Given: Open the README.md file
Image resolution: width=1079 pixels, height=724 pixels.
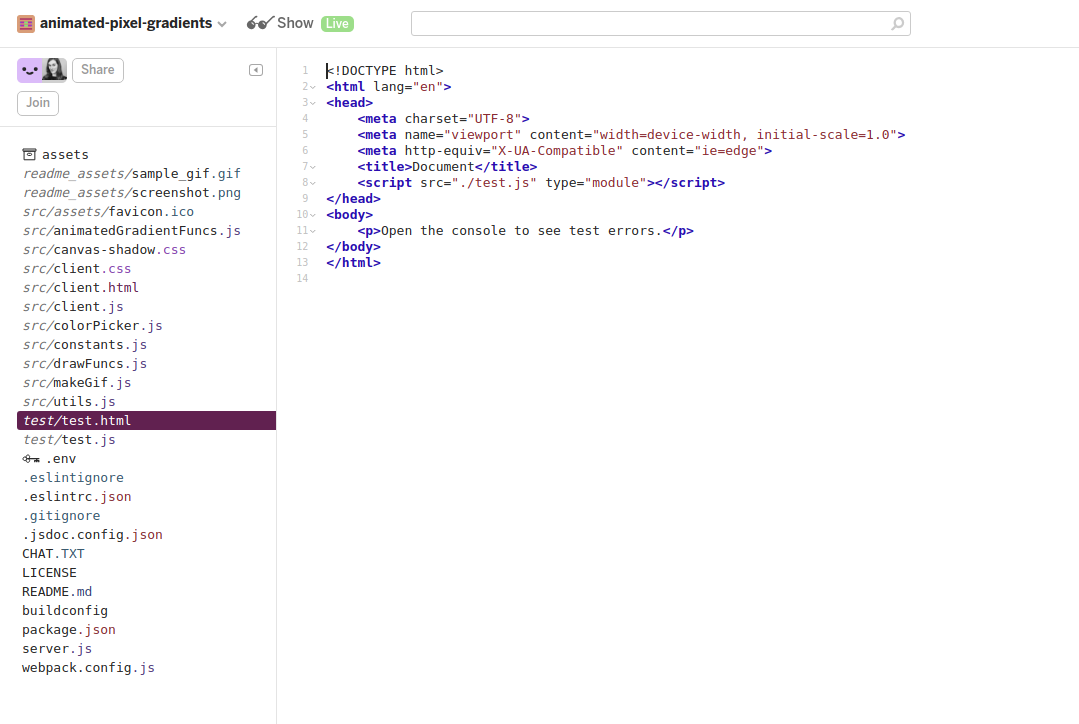Looking at the screenshot, I should (57, 592).
